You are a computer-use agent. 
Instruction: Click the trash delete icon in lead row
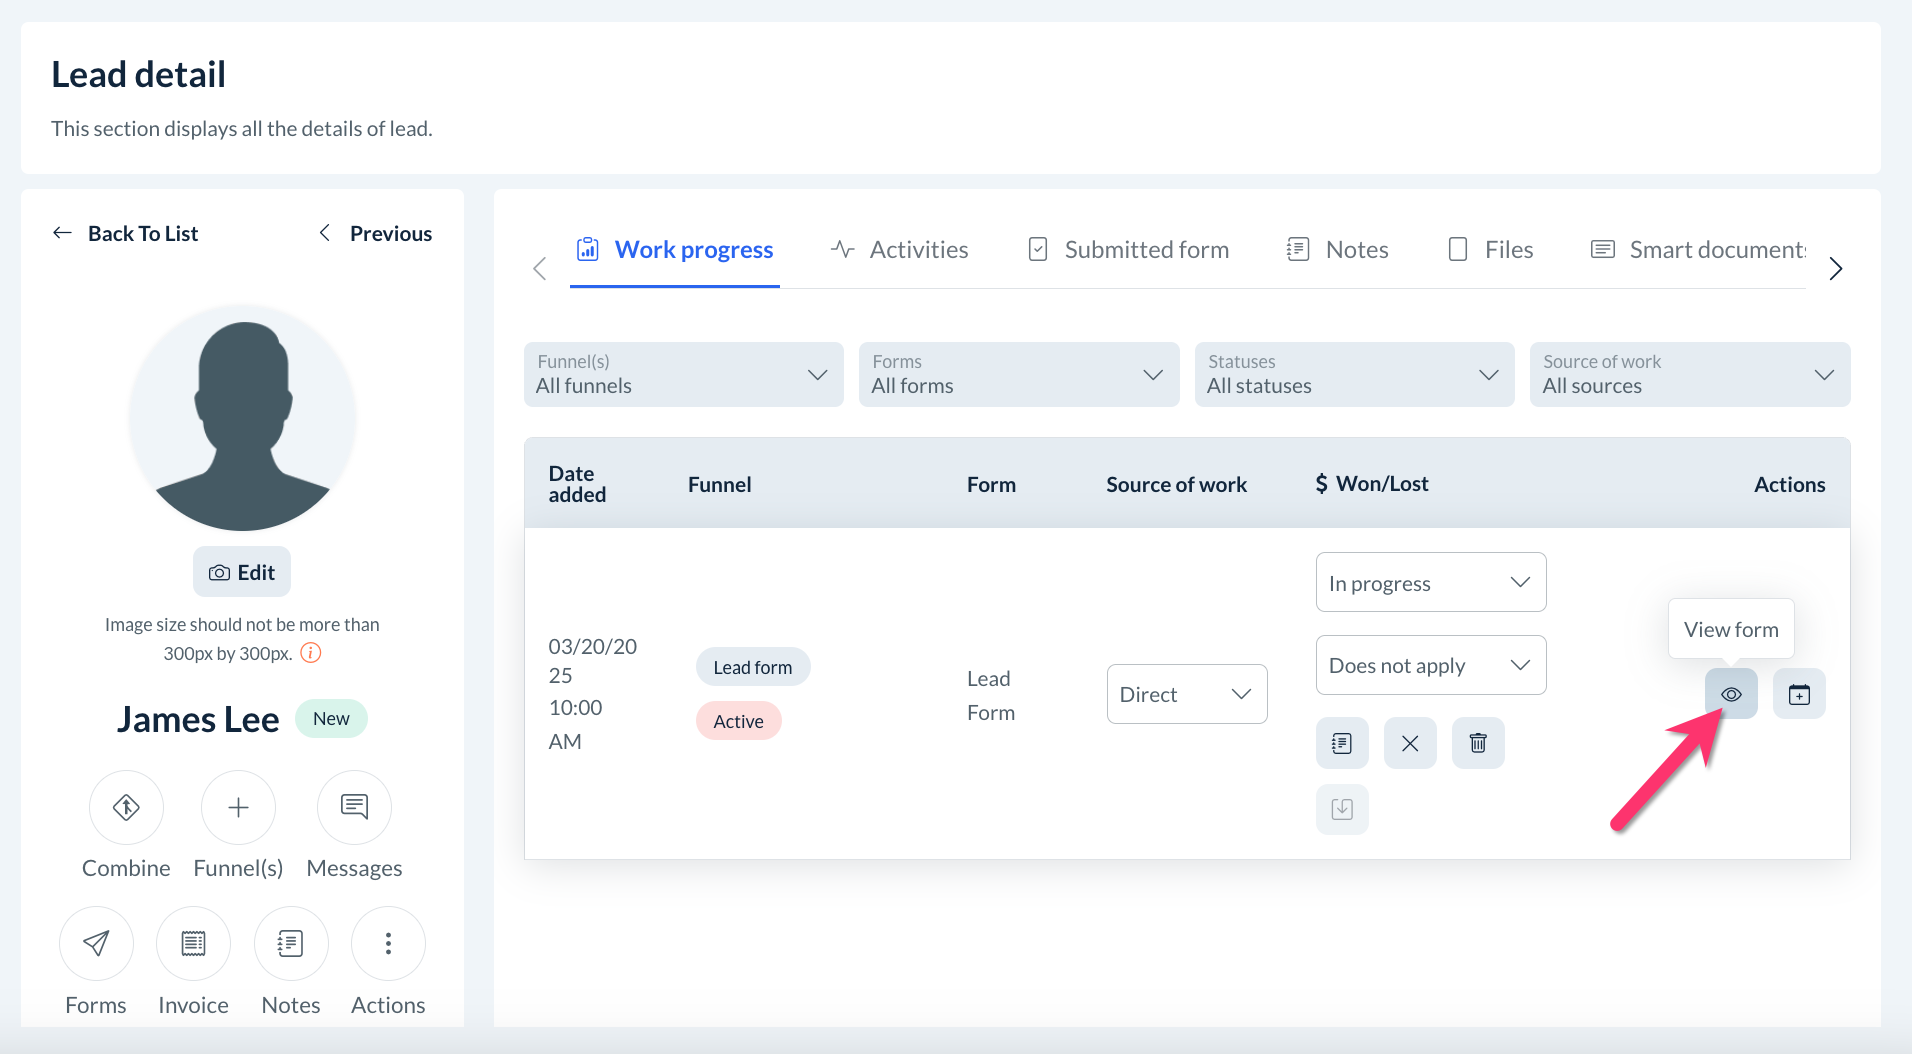pos(1478,743)
